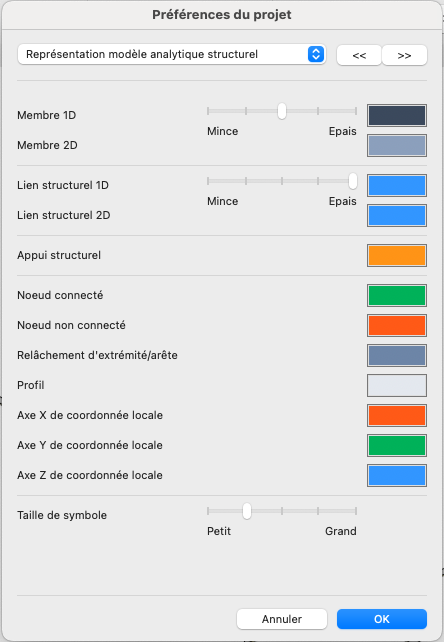Click the Taille de symbole slider handle

click(247, 511)
